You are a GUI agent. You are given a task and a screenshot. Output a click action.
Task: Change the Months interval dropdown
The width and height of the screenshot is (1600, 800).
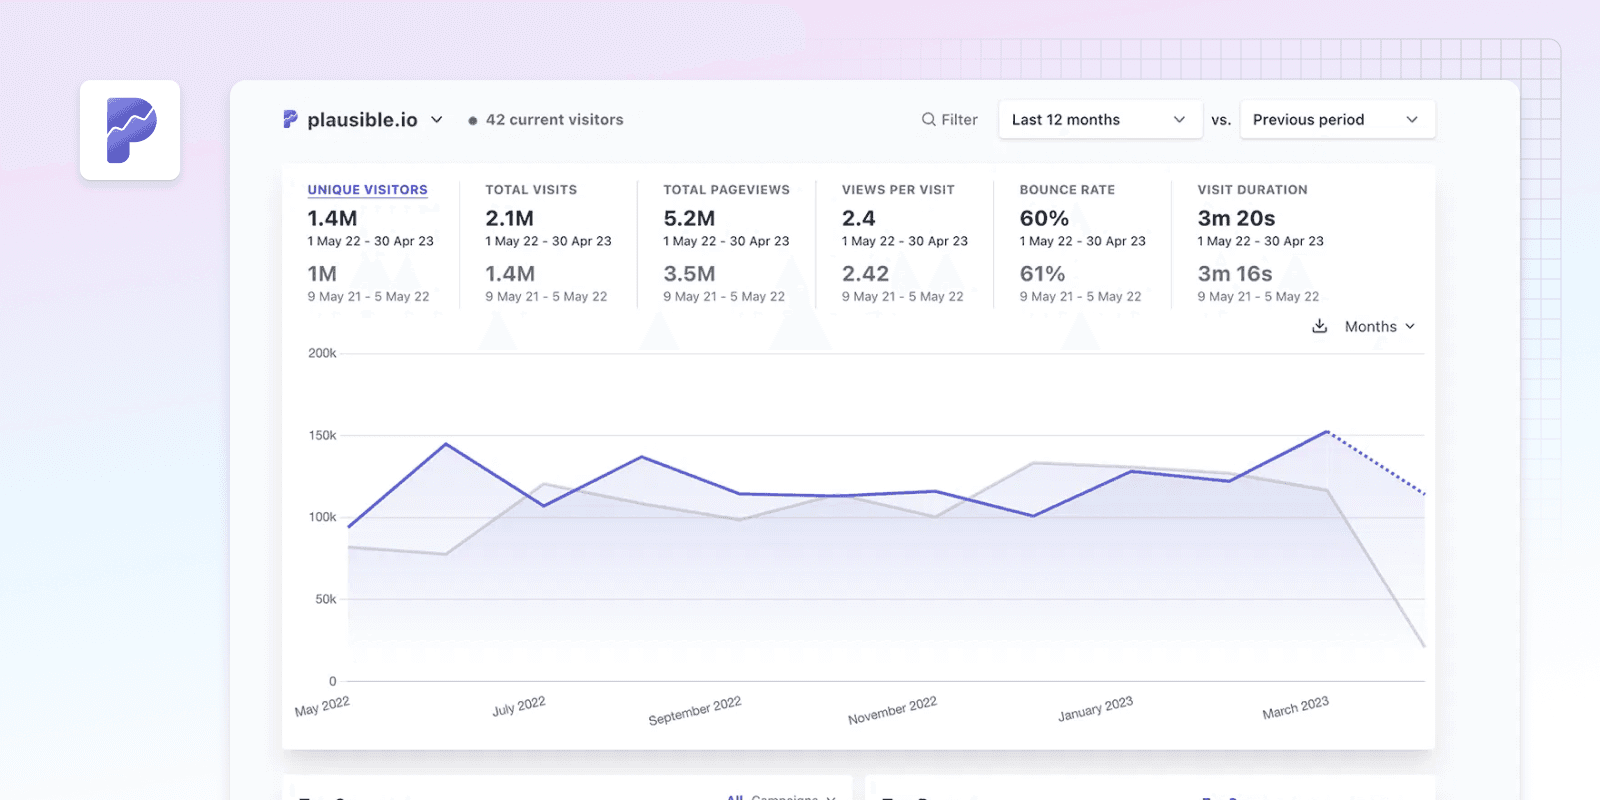[x=1380, y=327]
